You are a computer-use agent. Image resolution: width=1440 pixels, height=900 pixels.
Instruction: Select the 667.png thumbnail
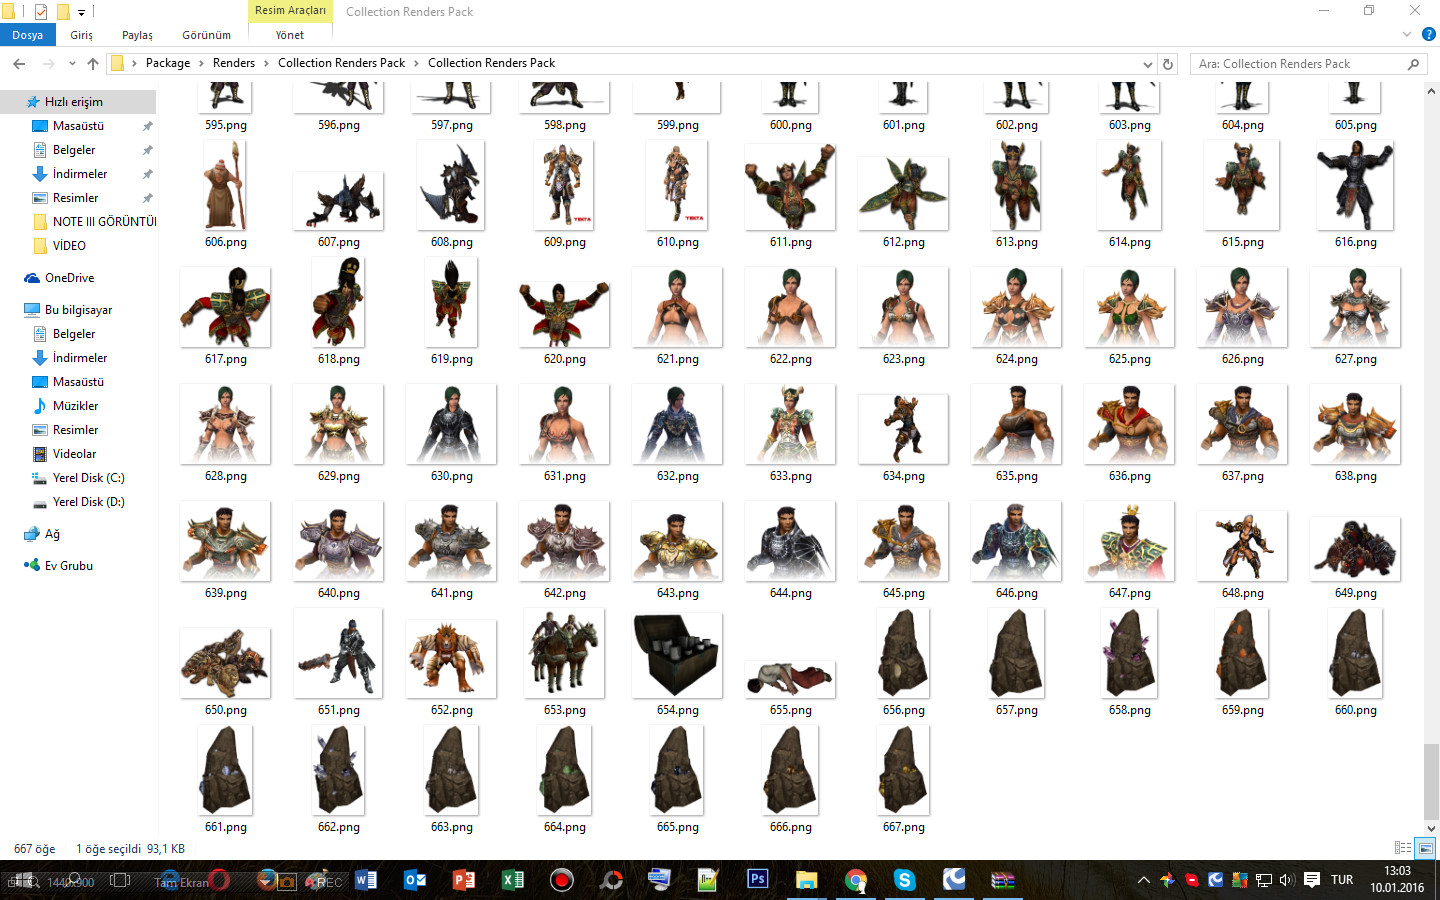[x=903, y=770]
